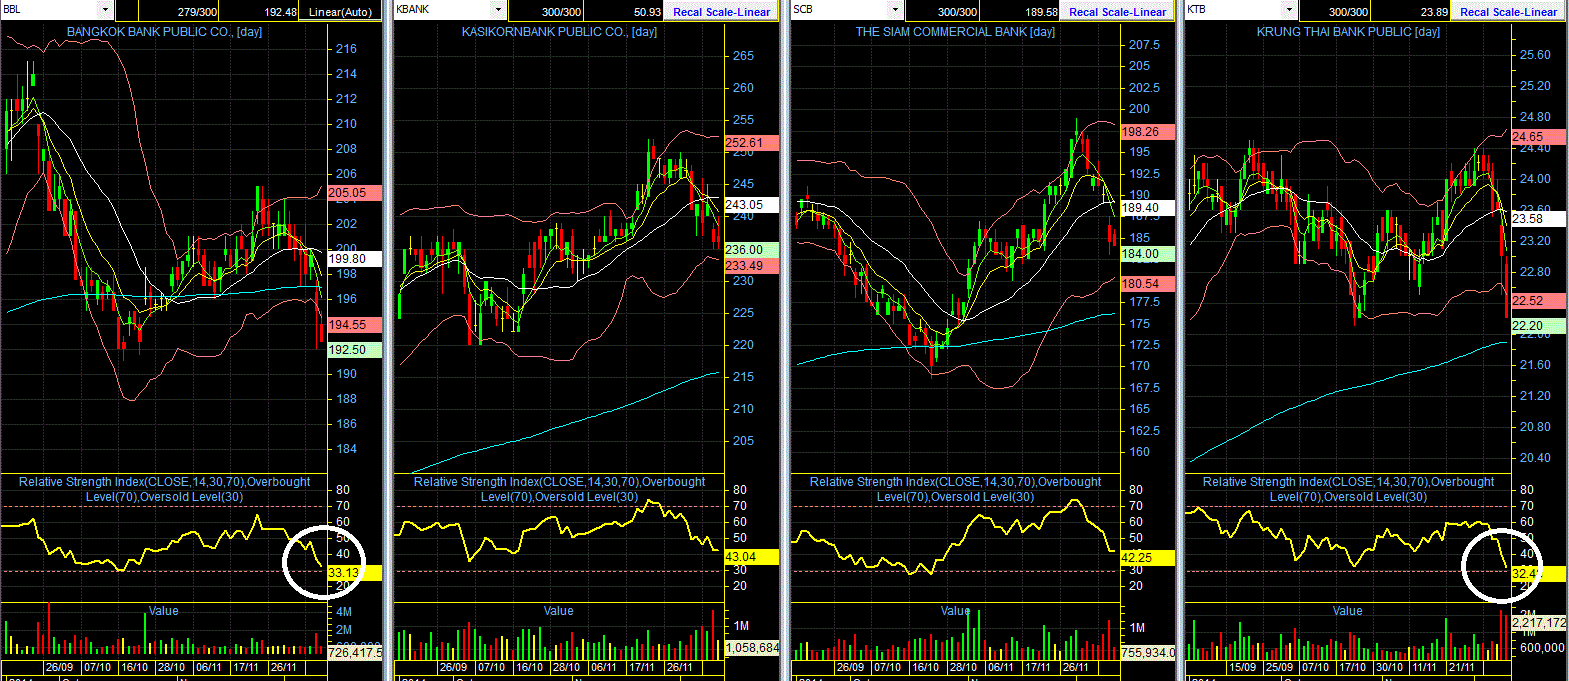
Task: Click the 23.58 price tag on KTB
Action: pos(1538,219)
